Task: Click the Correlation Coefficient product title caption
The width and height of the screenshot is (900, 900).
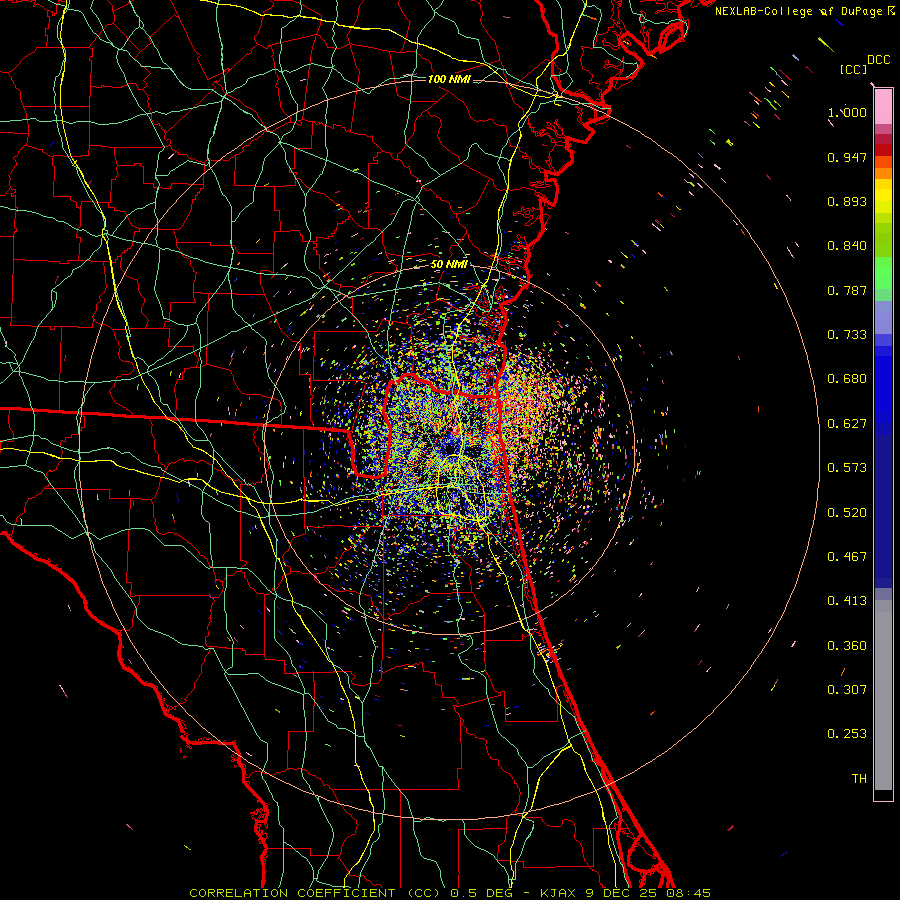Action: pyautogui.click(x=450, y=893)
